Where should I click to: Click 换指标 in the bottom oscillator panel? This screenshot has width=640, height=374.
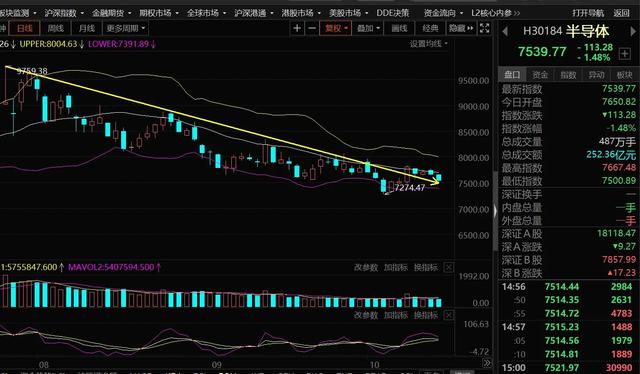(x=426, y=315)
